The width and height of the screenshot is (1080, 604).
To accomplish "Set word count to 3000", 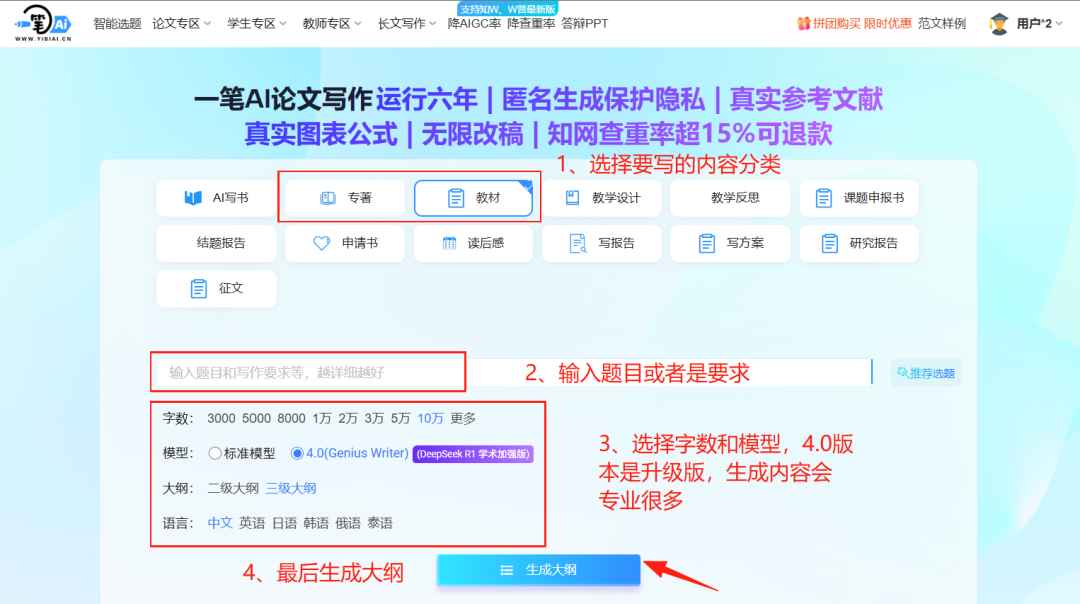I will 221,419.
